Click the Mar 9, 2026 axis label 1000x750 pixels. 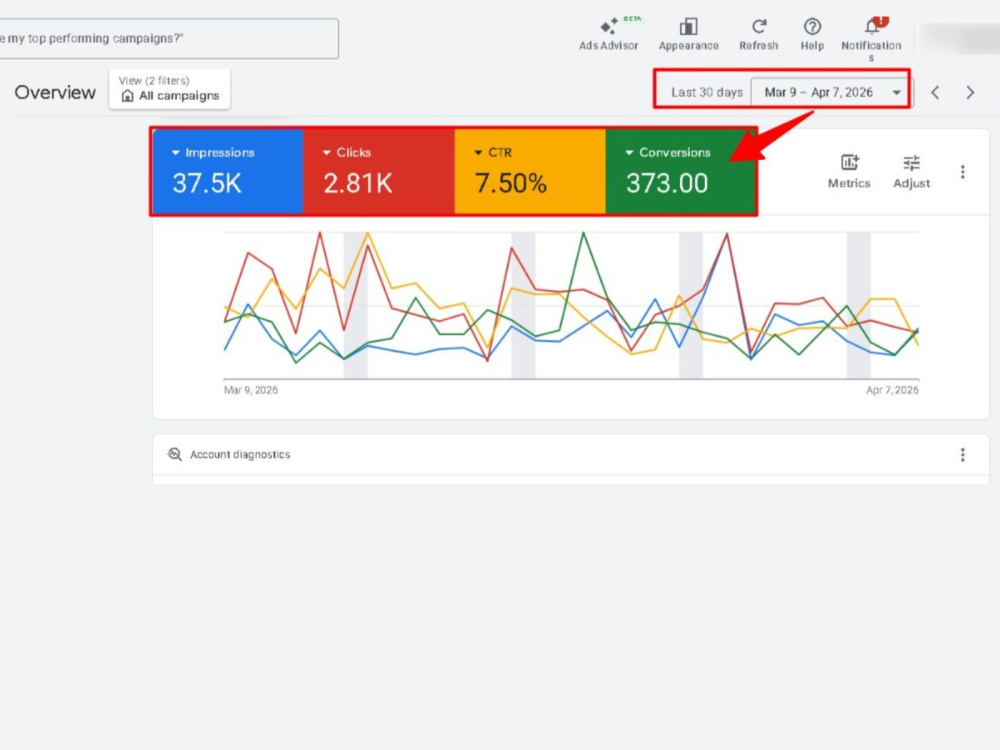point(251,390)
